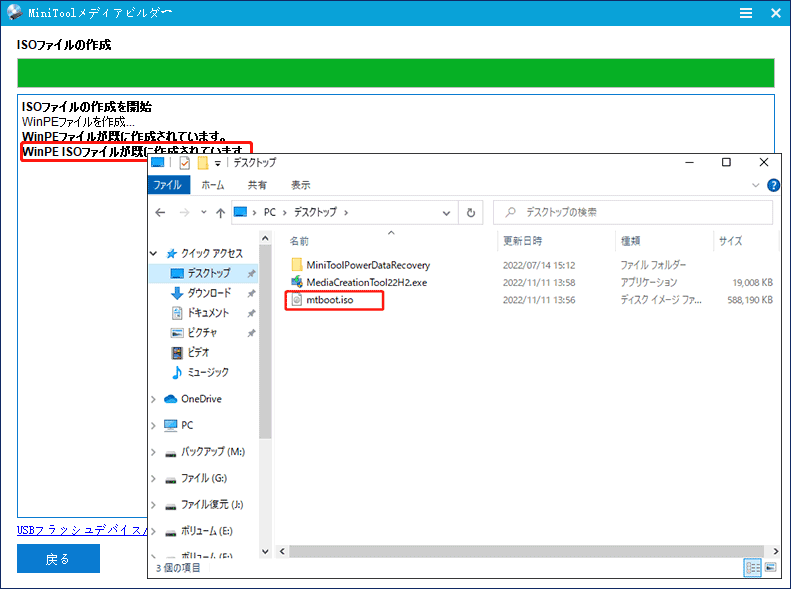
Task: Sort by the 種類 column header
Action: click(x=630, y=241)
